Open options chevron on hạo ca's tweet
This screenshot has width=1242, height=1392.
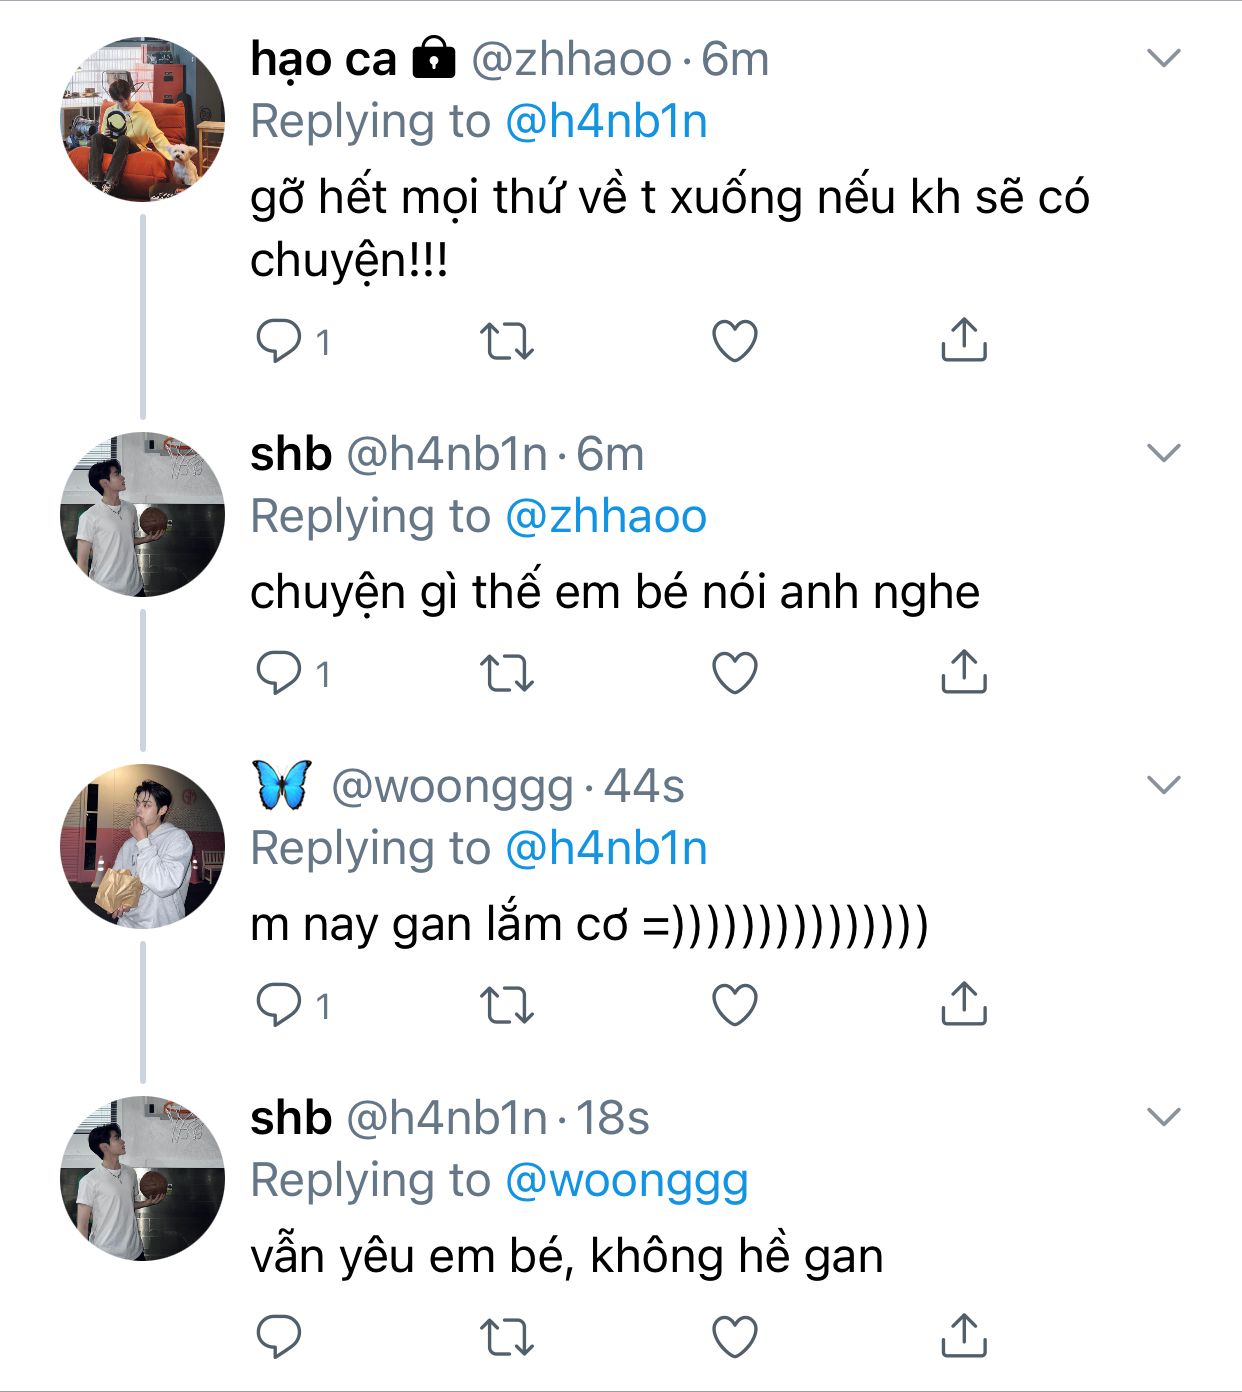coord(1164,59)
